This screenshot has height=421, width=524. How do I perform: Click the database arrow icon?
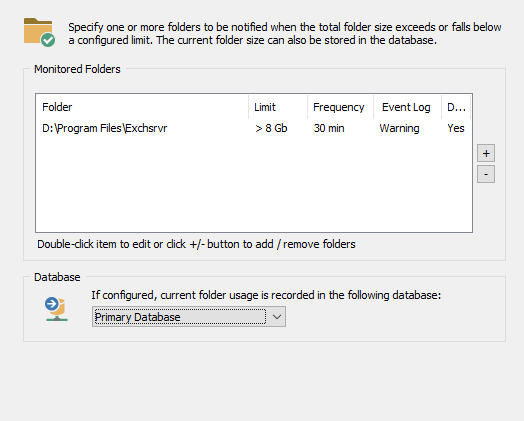click(56, 309)
